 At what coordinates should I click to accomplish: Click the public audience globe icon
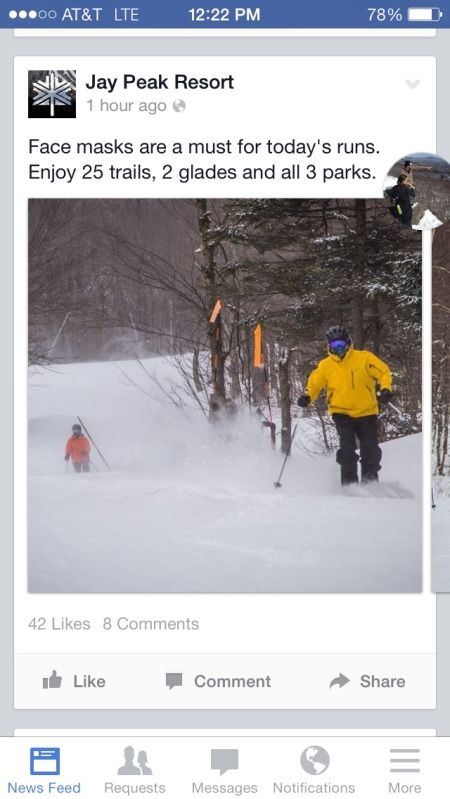179,106
